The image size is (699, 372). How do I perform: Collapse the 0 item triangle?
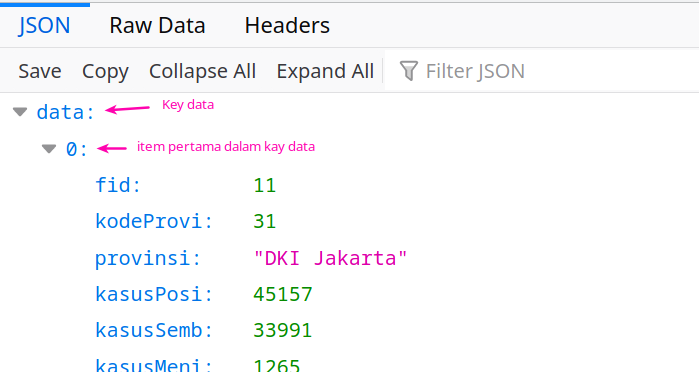pyautogui.click(x=49, y=149)
